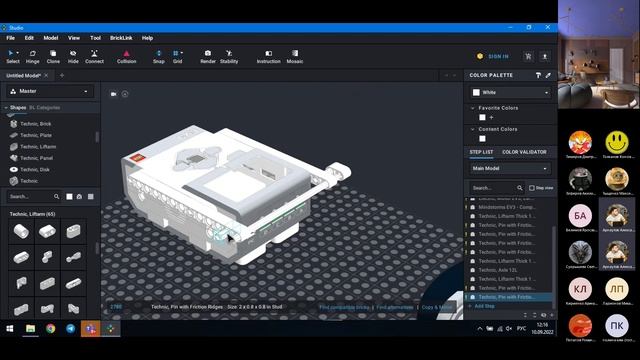This screenshot has width=640, height=360.
Task: Add a new model tab with plus
Action: 62,76
